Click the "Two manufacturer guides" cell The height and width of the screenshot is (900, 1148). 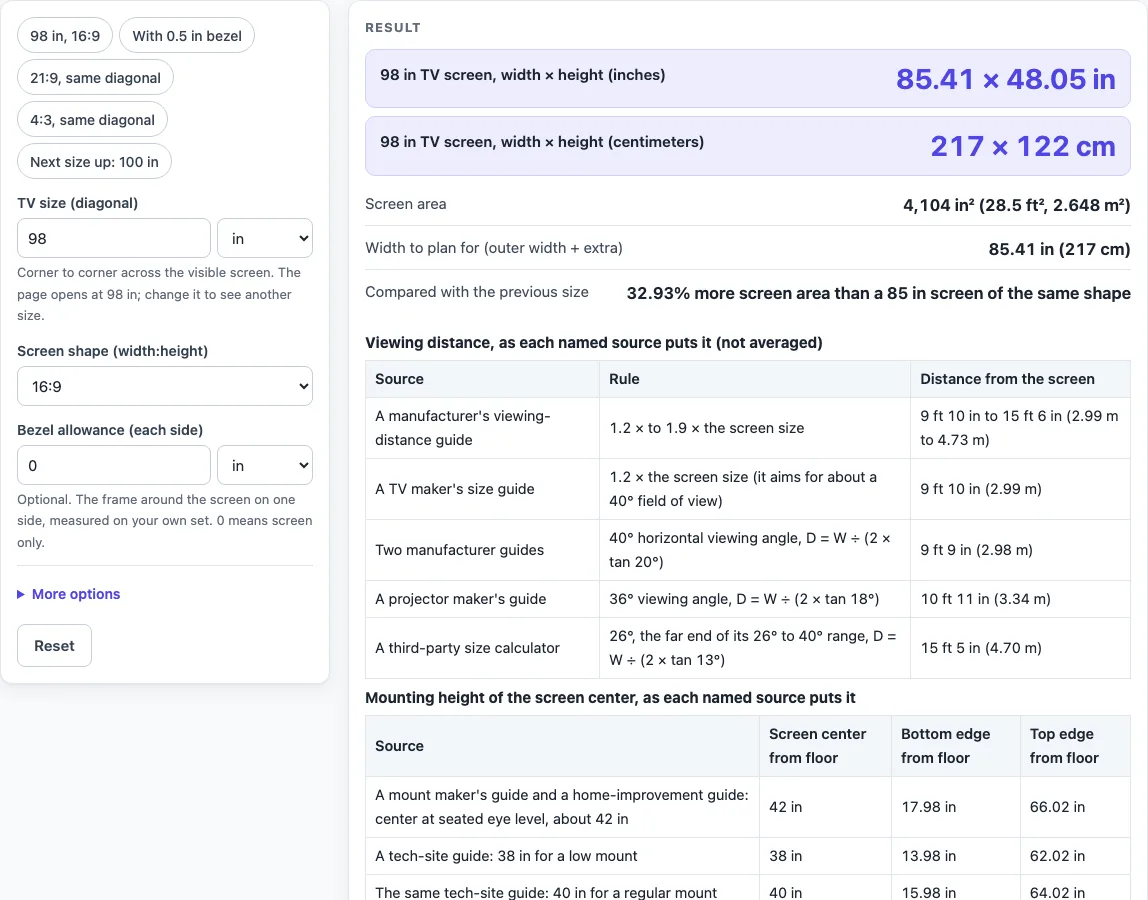pos(482,550)
